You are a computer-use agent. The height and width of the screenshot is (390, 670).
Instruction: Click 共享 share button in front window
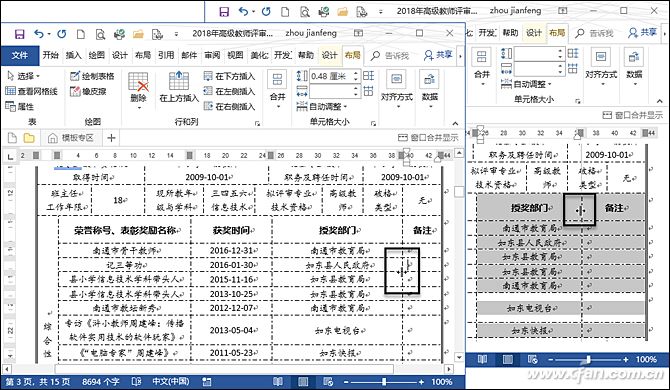tap(438, 55)
